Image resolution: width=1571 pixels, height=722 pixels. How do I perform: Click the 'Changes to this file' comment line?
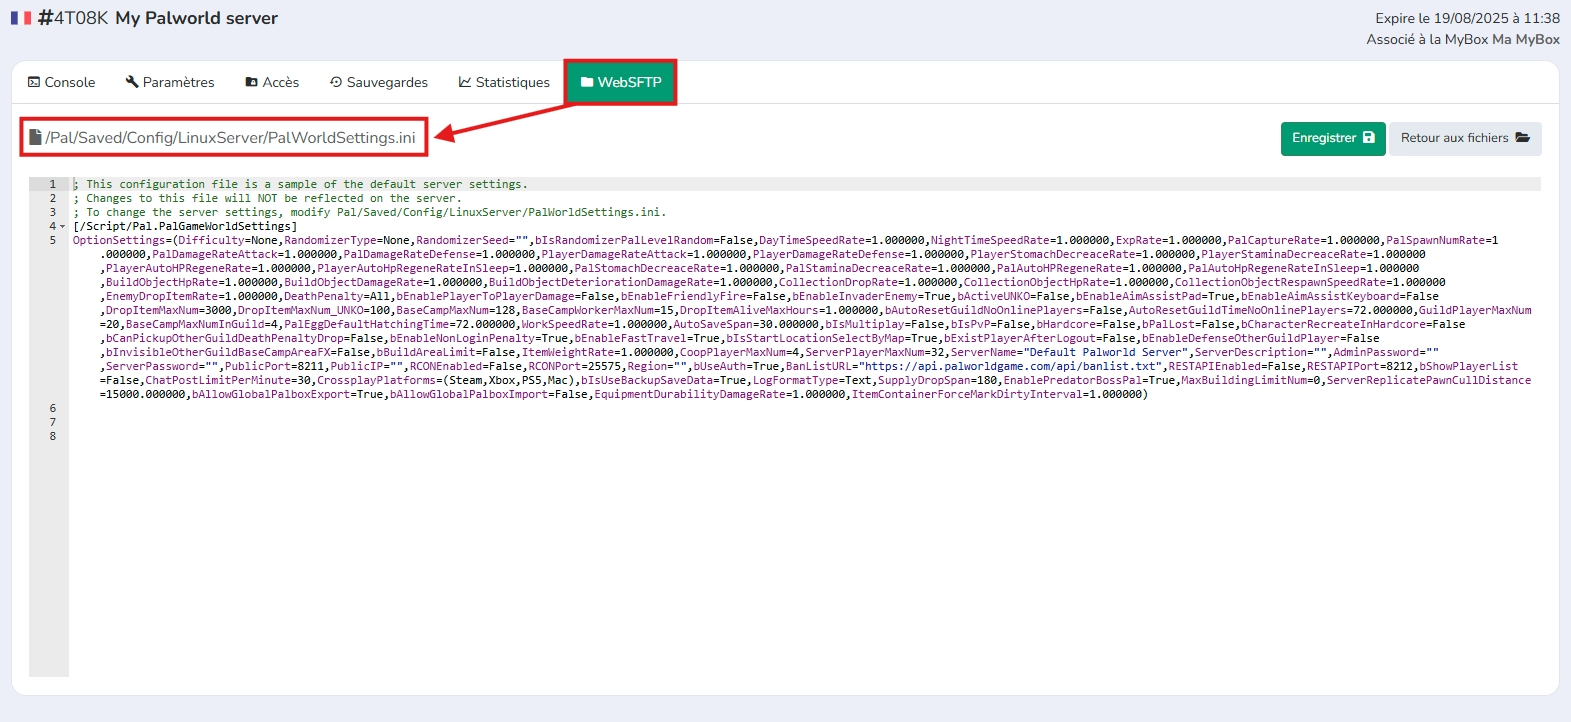pyautogui.click(x=267, y=198)
